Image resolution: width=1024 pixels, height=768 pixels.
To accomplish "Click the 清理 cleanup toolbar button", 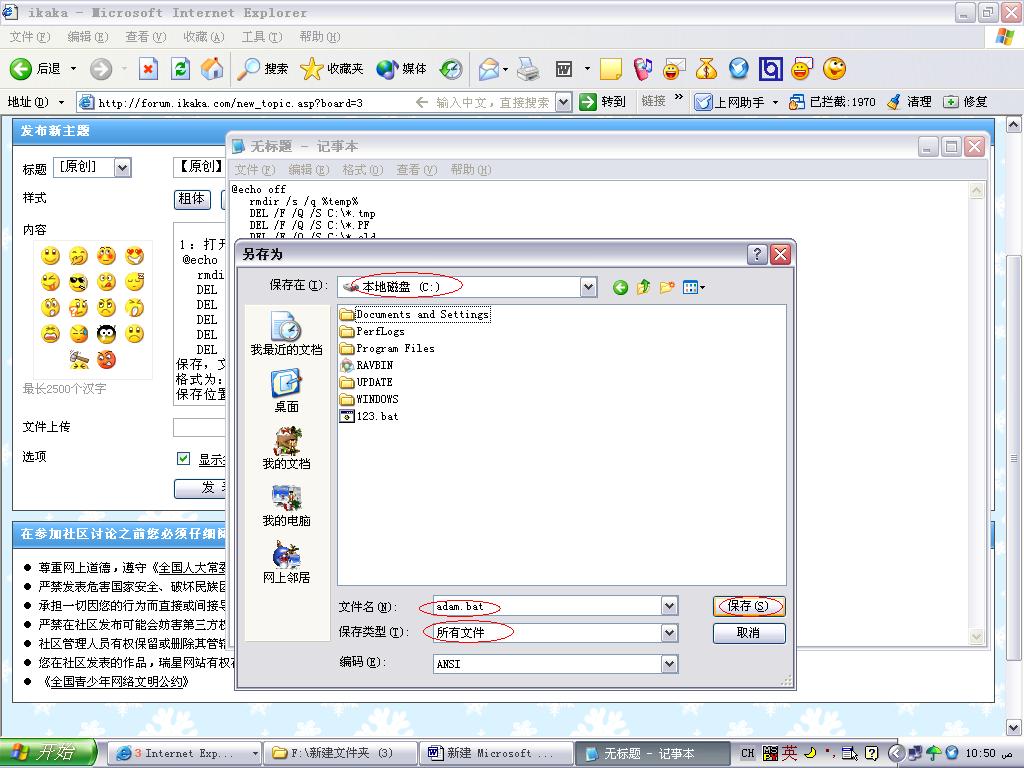I will 909,102.
